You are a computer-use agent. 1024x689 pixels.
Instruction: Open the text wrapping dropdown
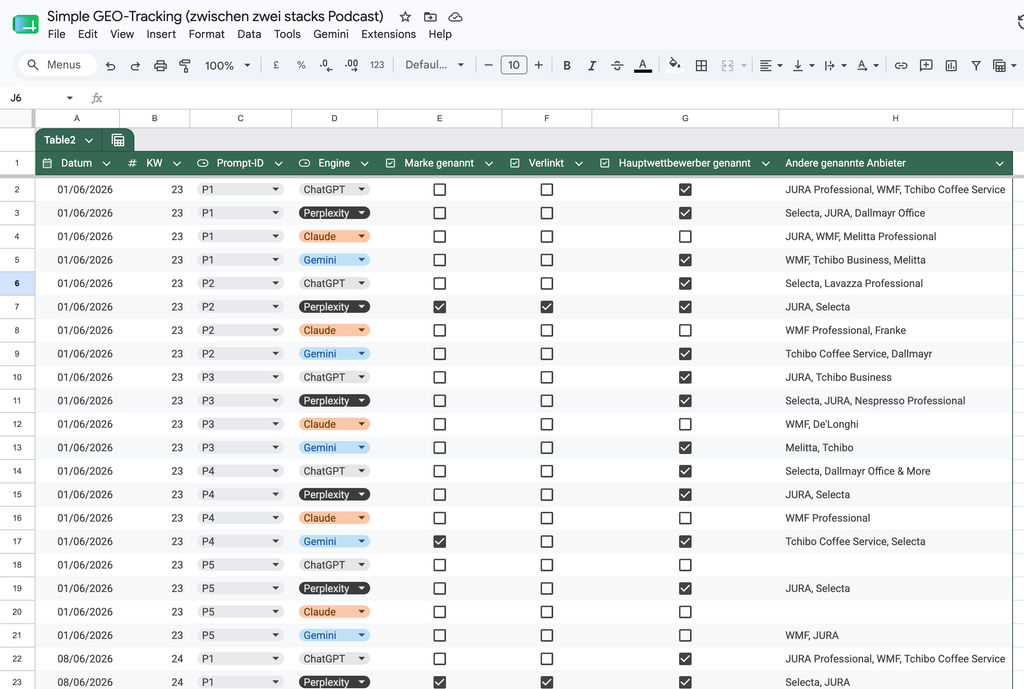point(835,65)
